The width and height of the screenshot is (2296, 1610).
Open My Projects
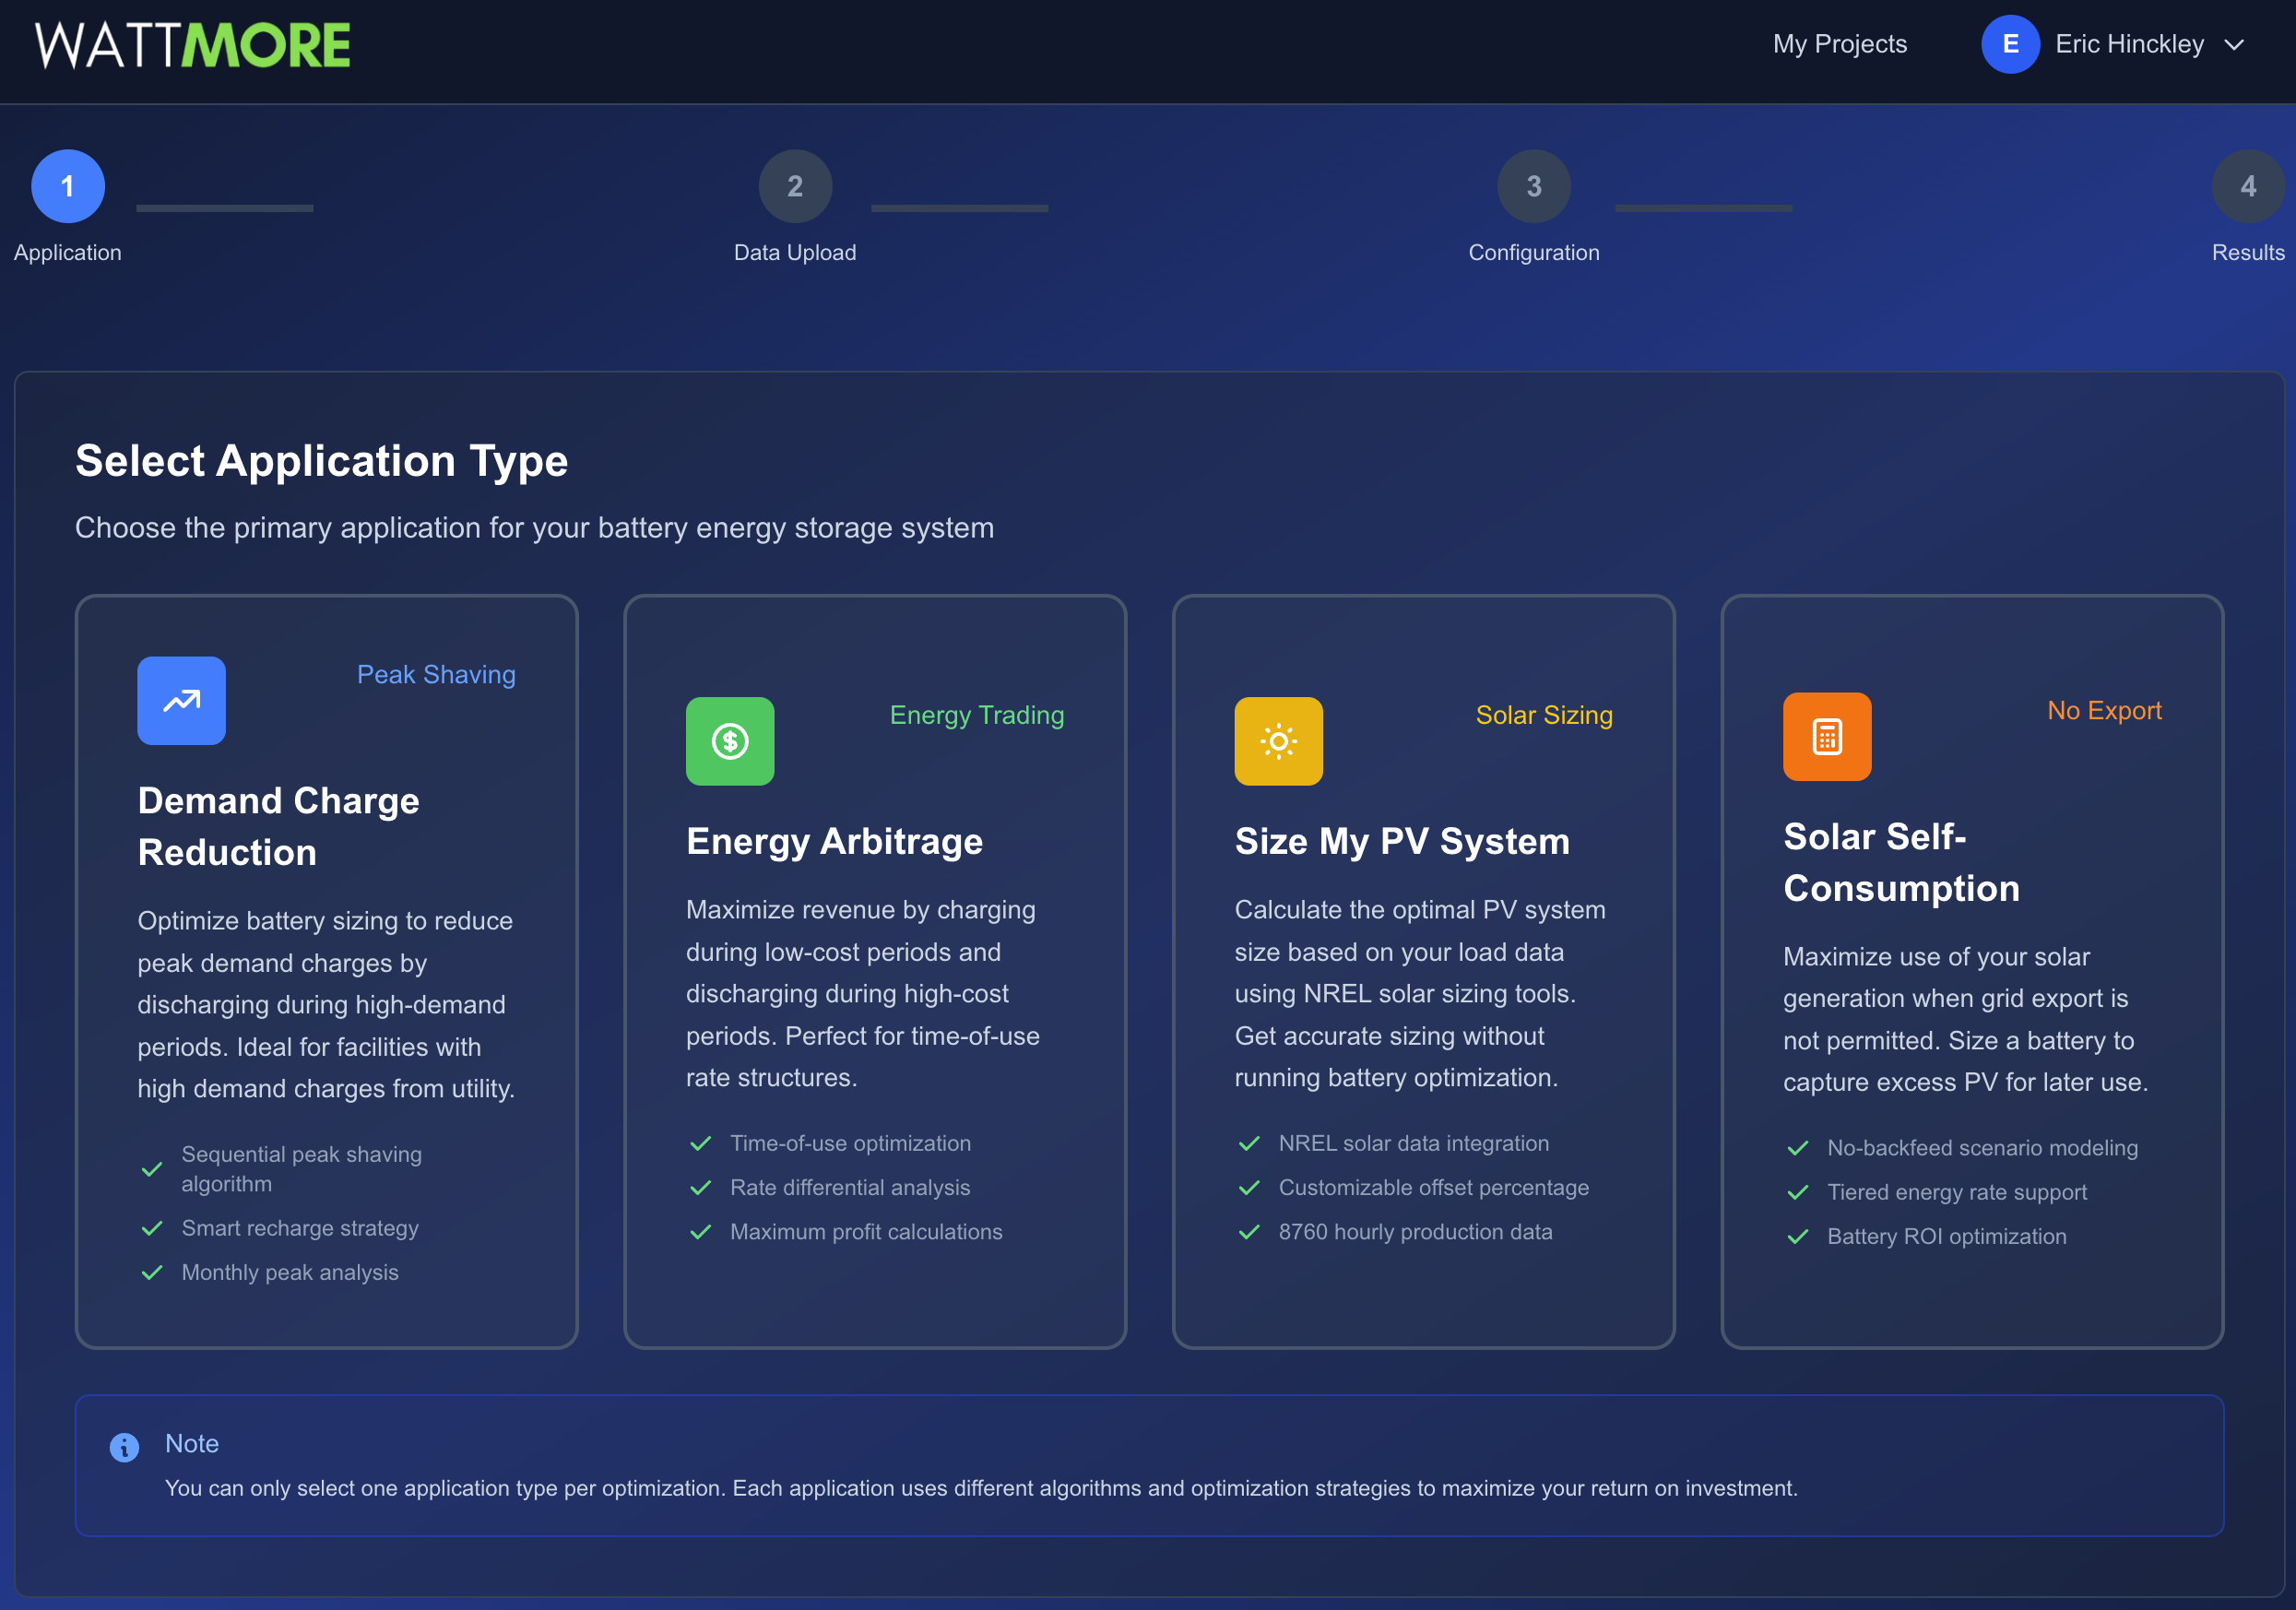click(x=1839, y=44)
